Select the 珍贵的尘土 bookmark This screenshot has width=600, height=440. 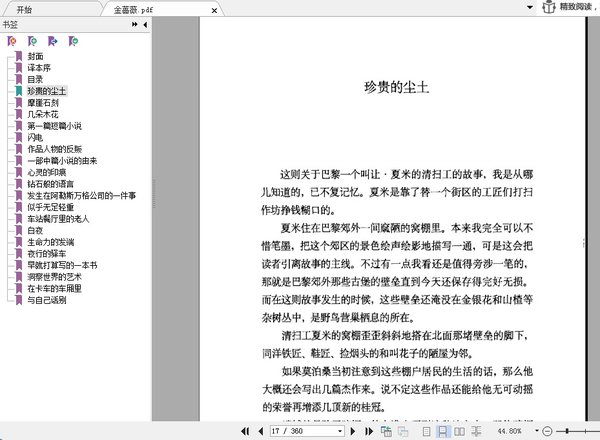pyautogui.click(x=47, y=91)
